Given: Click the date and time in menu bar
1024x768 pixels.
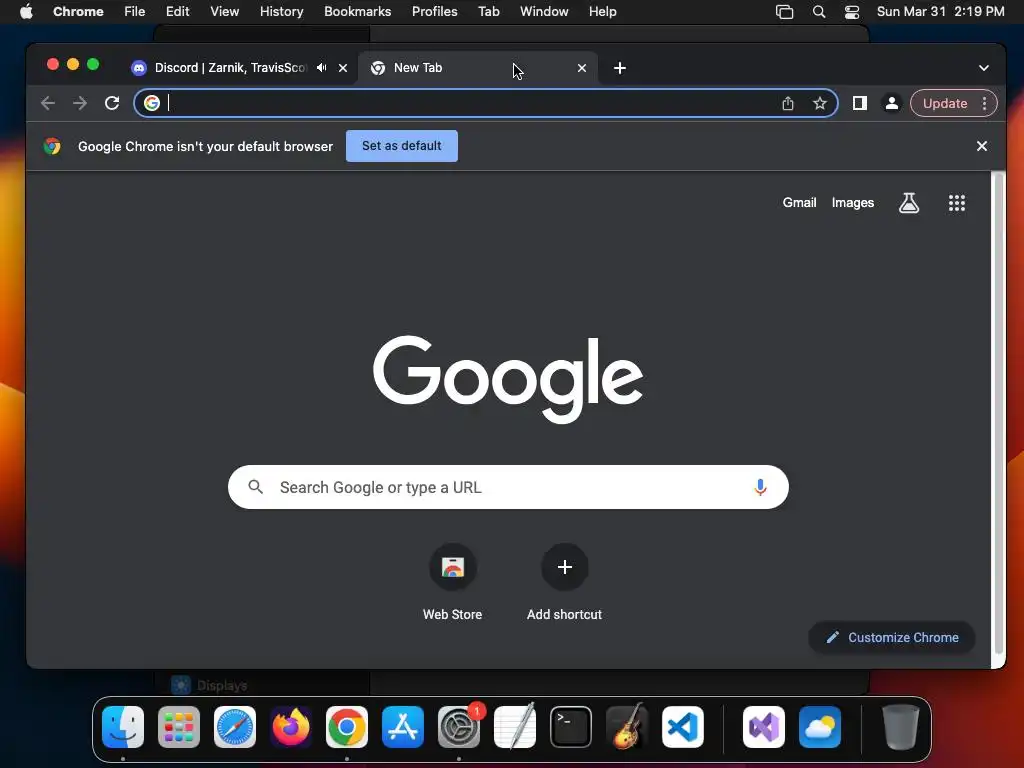Looking at the screenshot, I should 940,12.
